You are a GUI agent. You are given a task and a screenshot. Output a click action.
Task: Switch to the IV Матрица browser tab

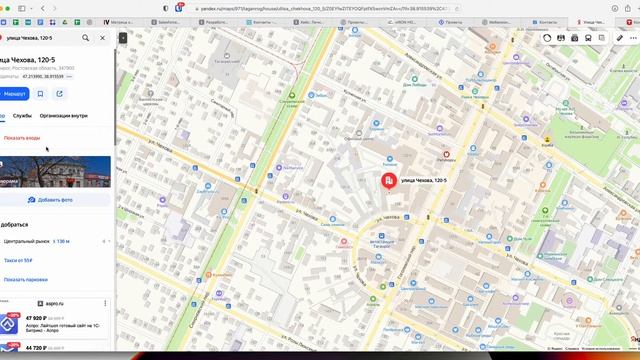[118, 22]
